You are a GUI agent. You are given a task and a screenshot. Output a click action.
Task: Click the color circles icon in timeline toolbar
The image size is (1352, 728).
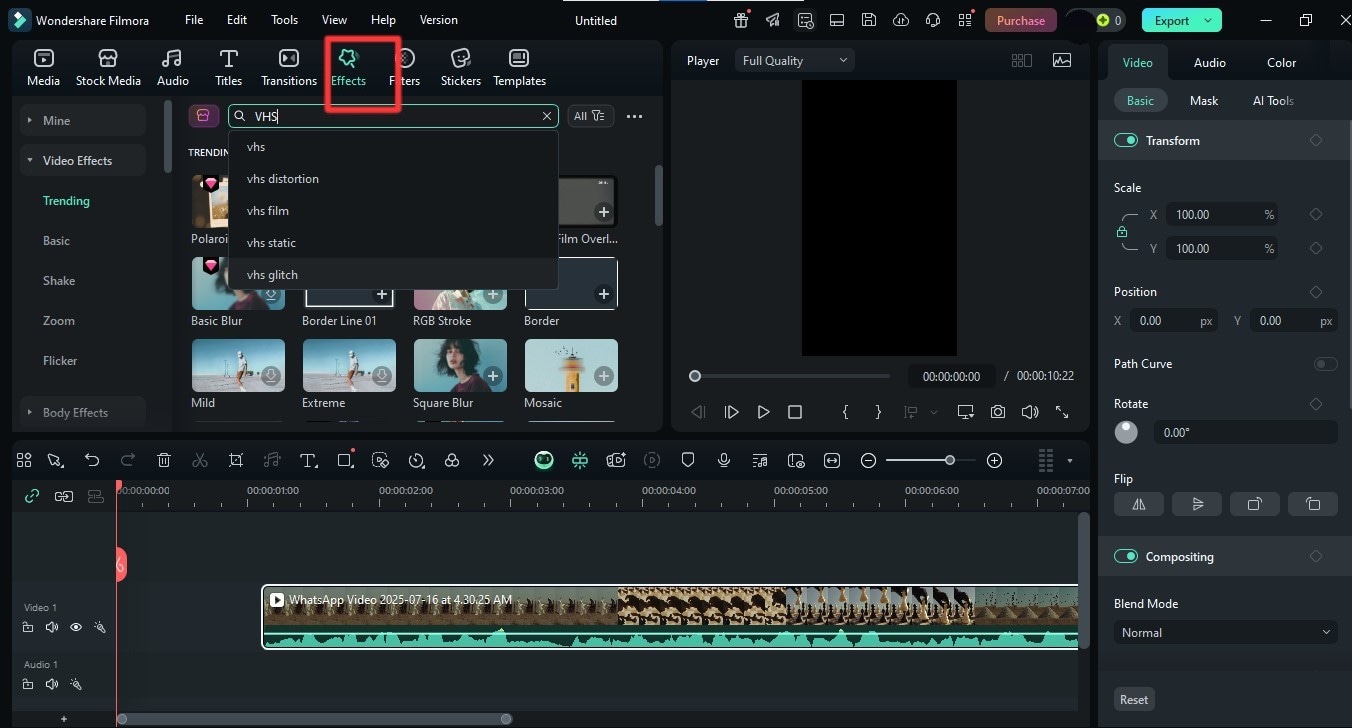tap(452, 460)
